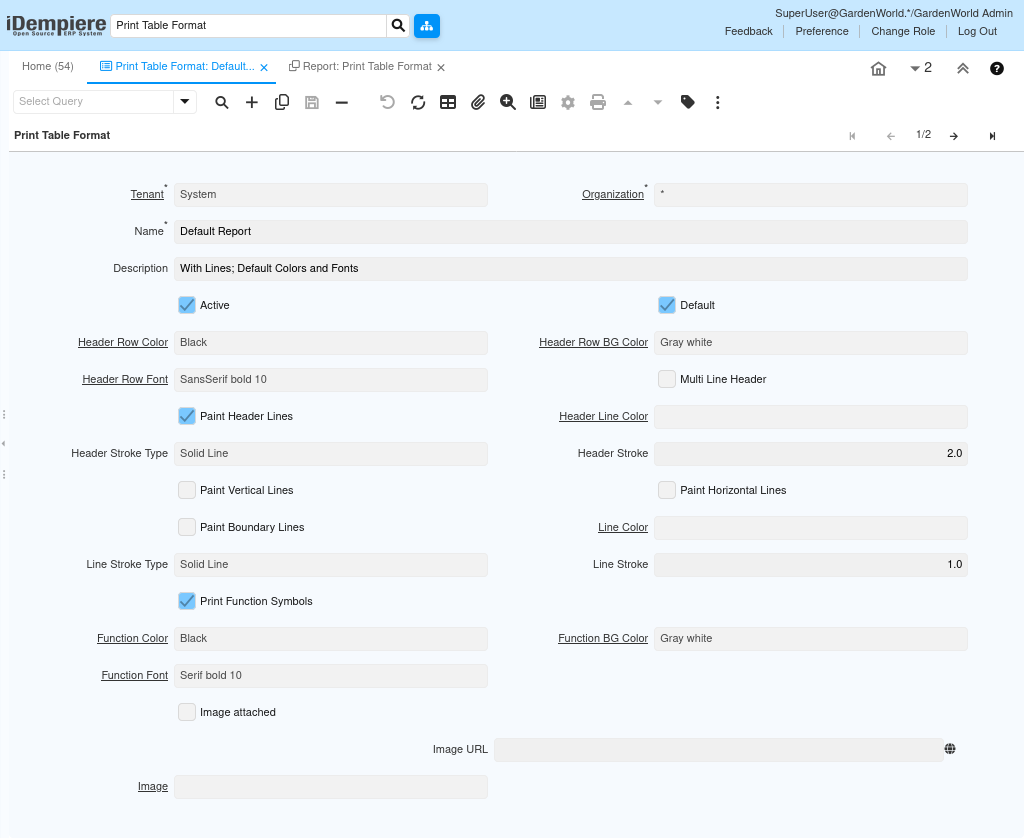Go to next record arrow
The height and width of the screenshot is (838, 1024).
tap(954, 136)
